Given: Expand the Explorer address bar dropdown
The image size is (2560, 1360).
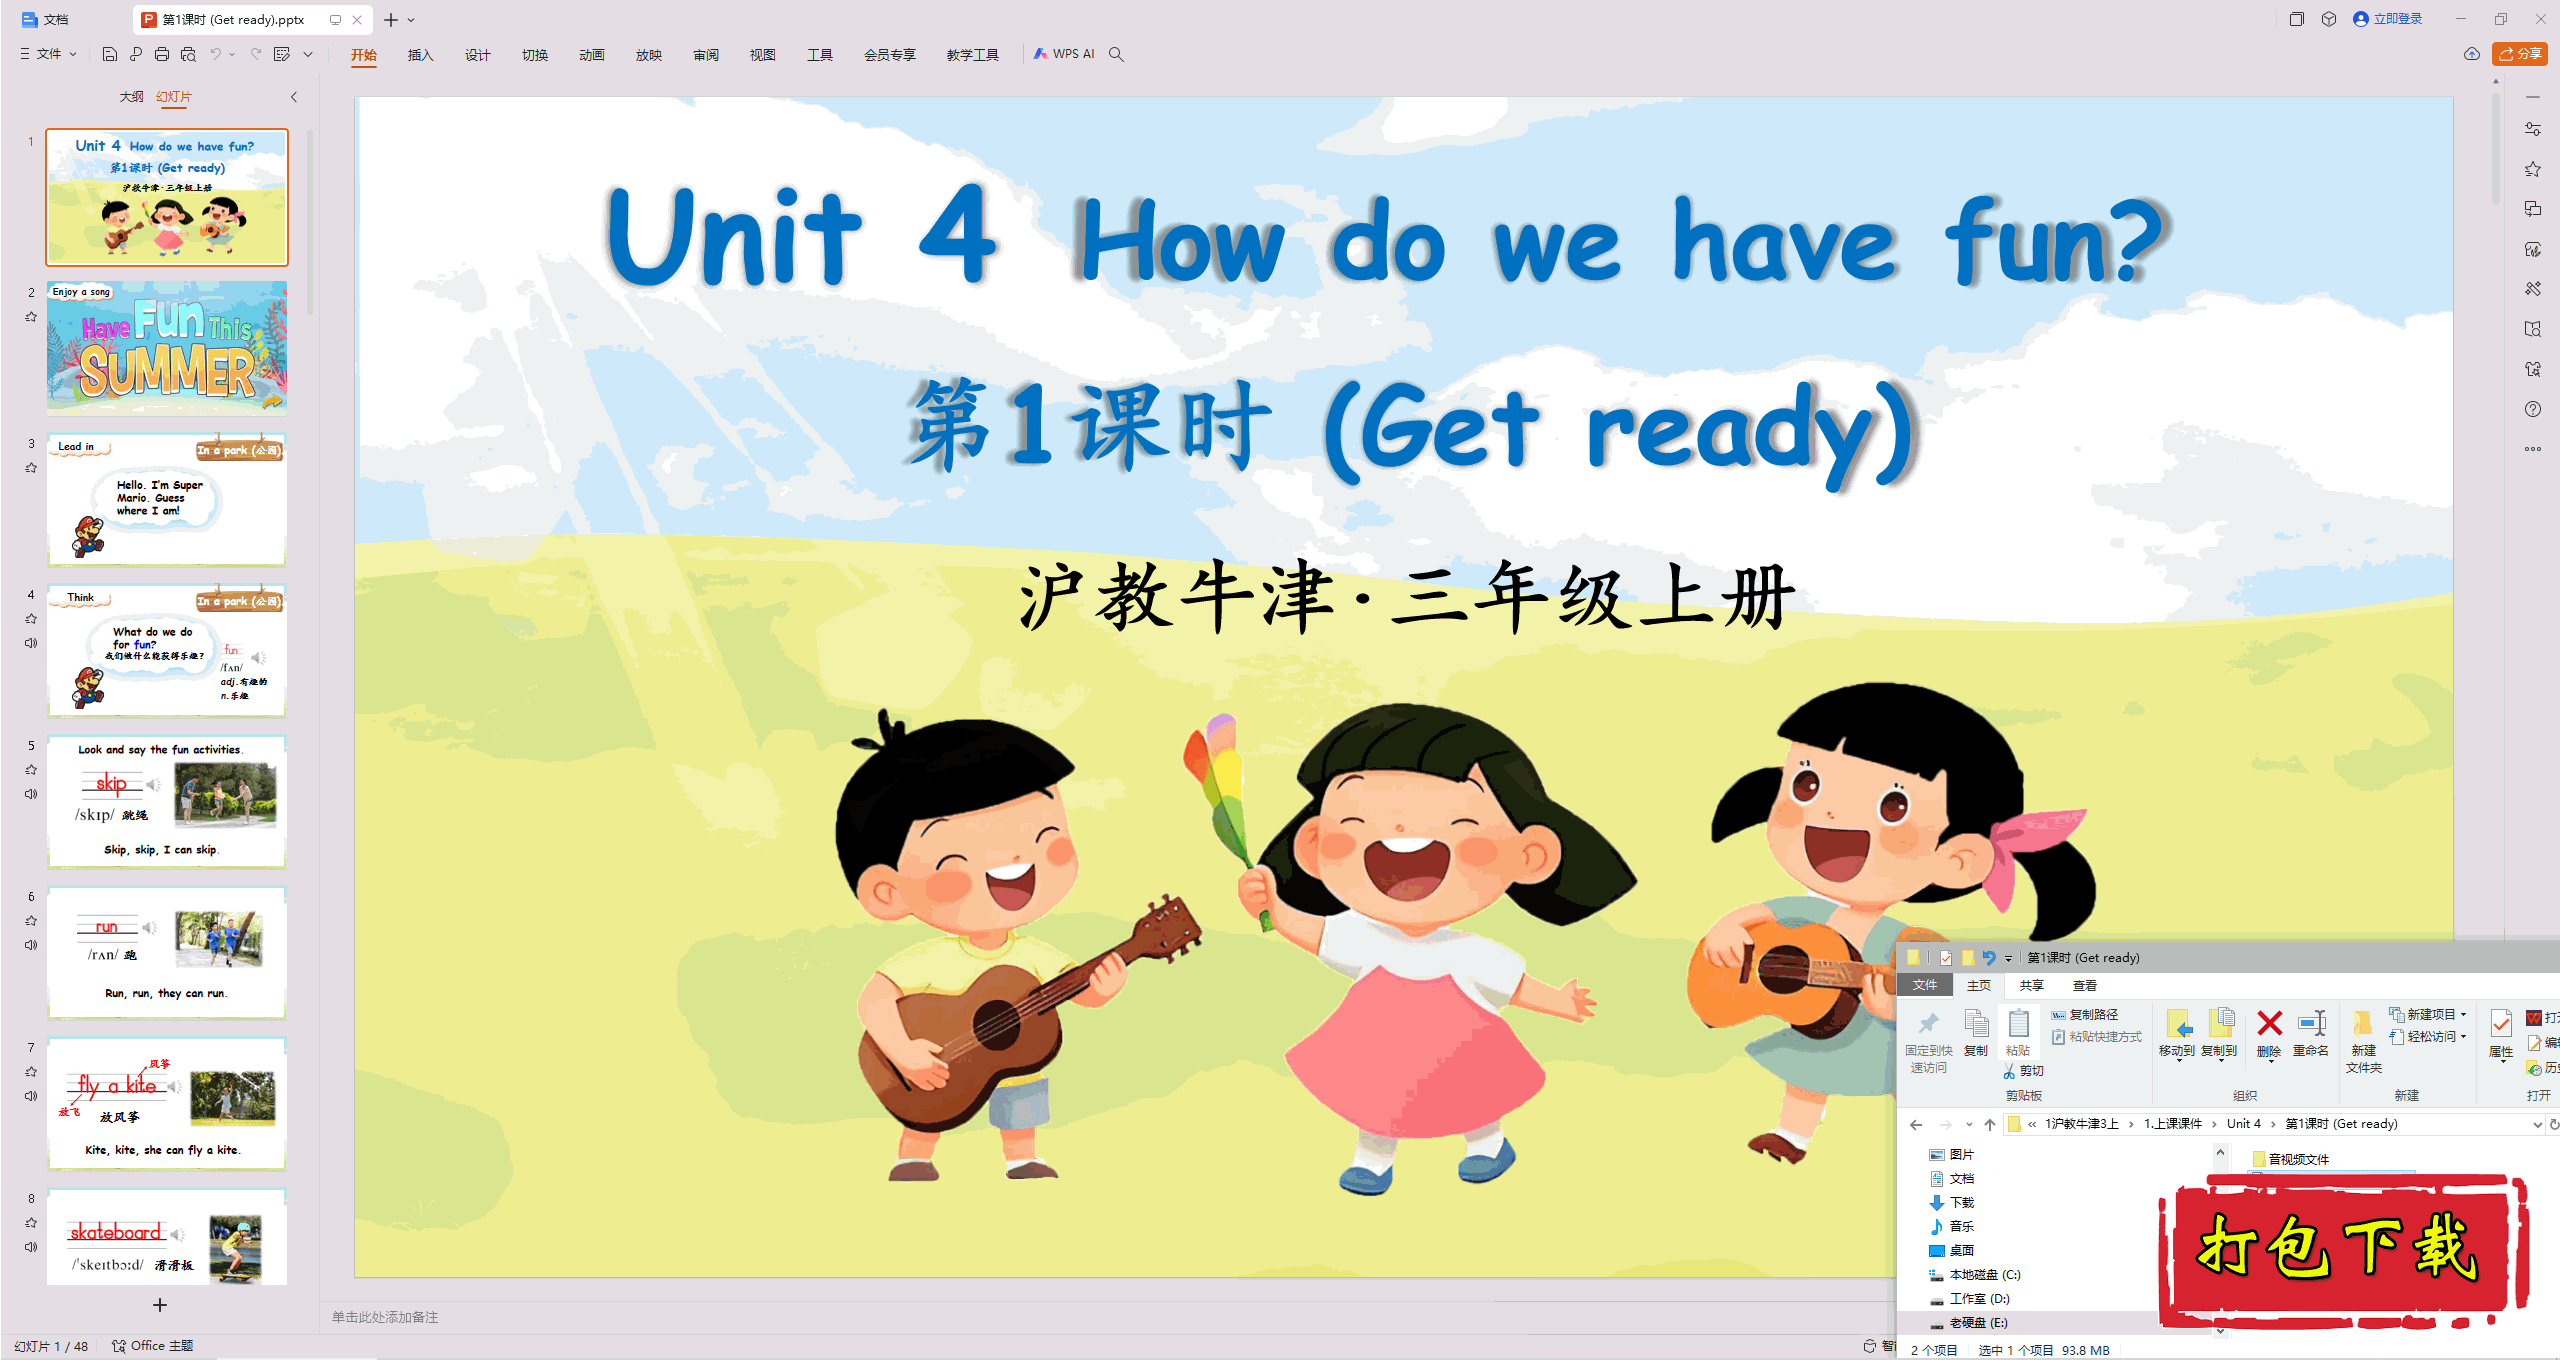Looking at the screenshot, I should pos(2537,1125).
